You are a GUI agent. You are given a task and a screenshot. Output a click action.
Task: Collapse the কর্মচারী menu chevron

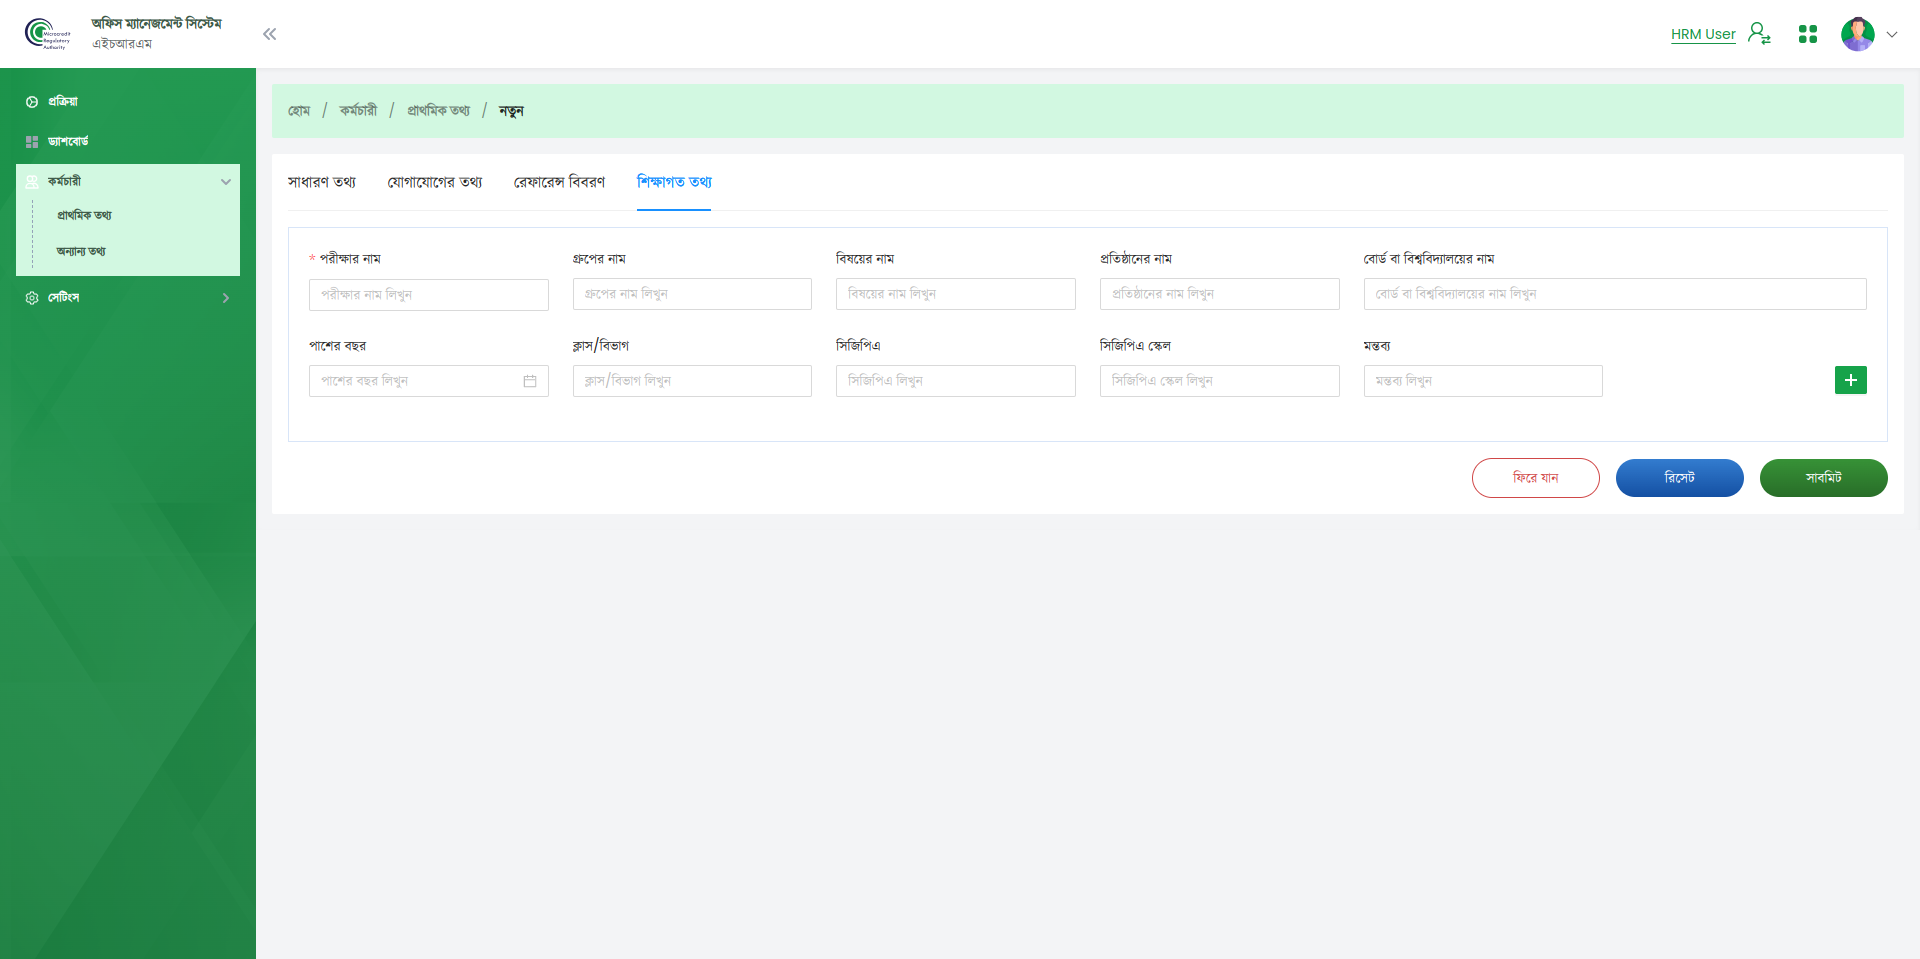pyautogui.click(x=226, y=181)
